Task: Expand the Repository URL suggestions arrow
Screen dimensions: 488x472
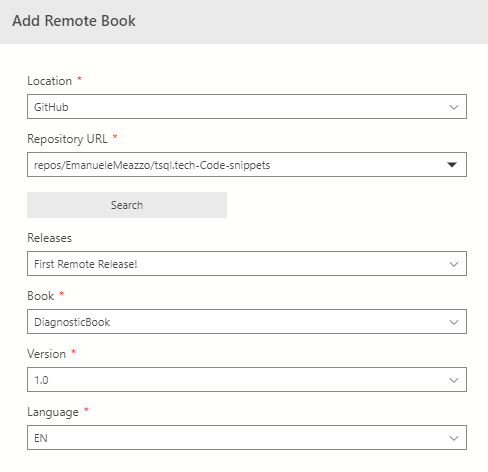Action: tap(452, 165)
